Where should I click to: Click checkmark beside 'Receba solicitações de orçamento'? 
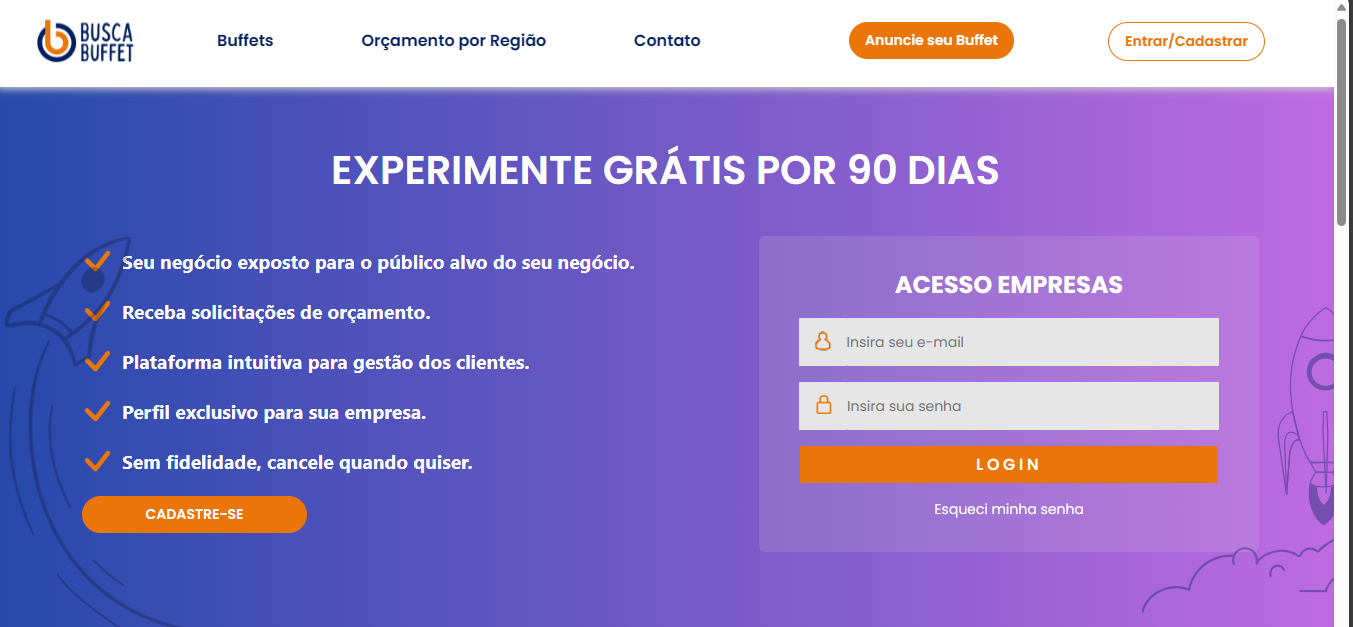click(x=97, y=312)
